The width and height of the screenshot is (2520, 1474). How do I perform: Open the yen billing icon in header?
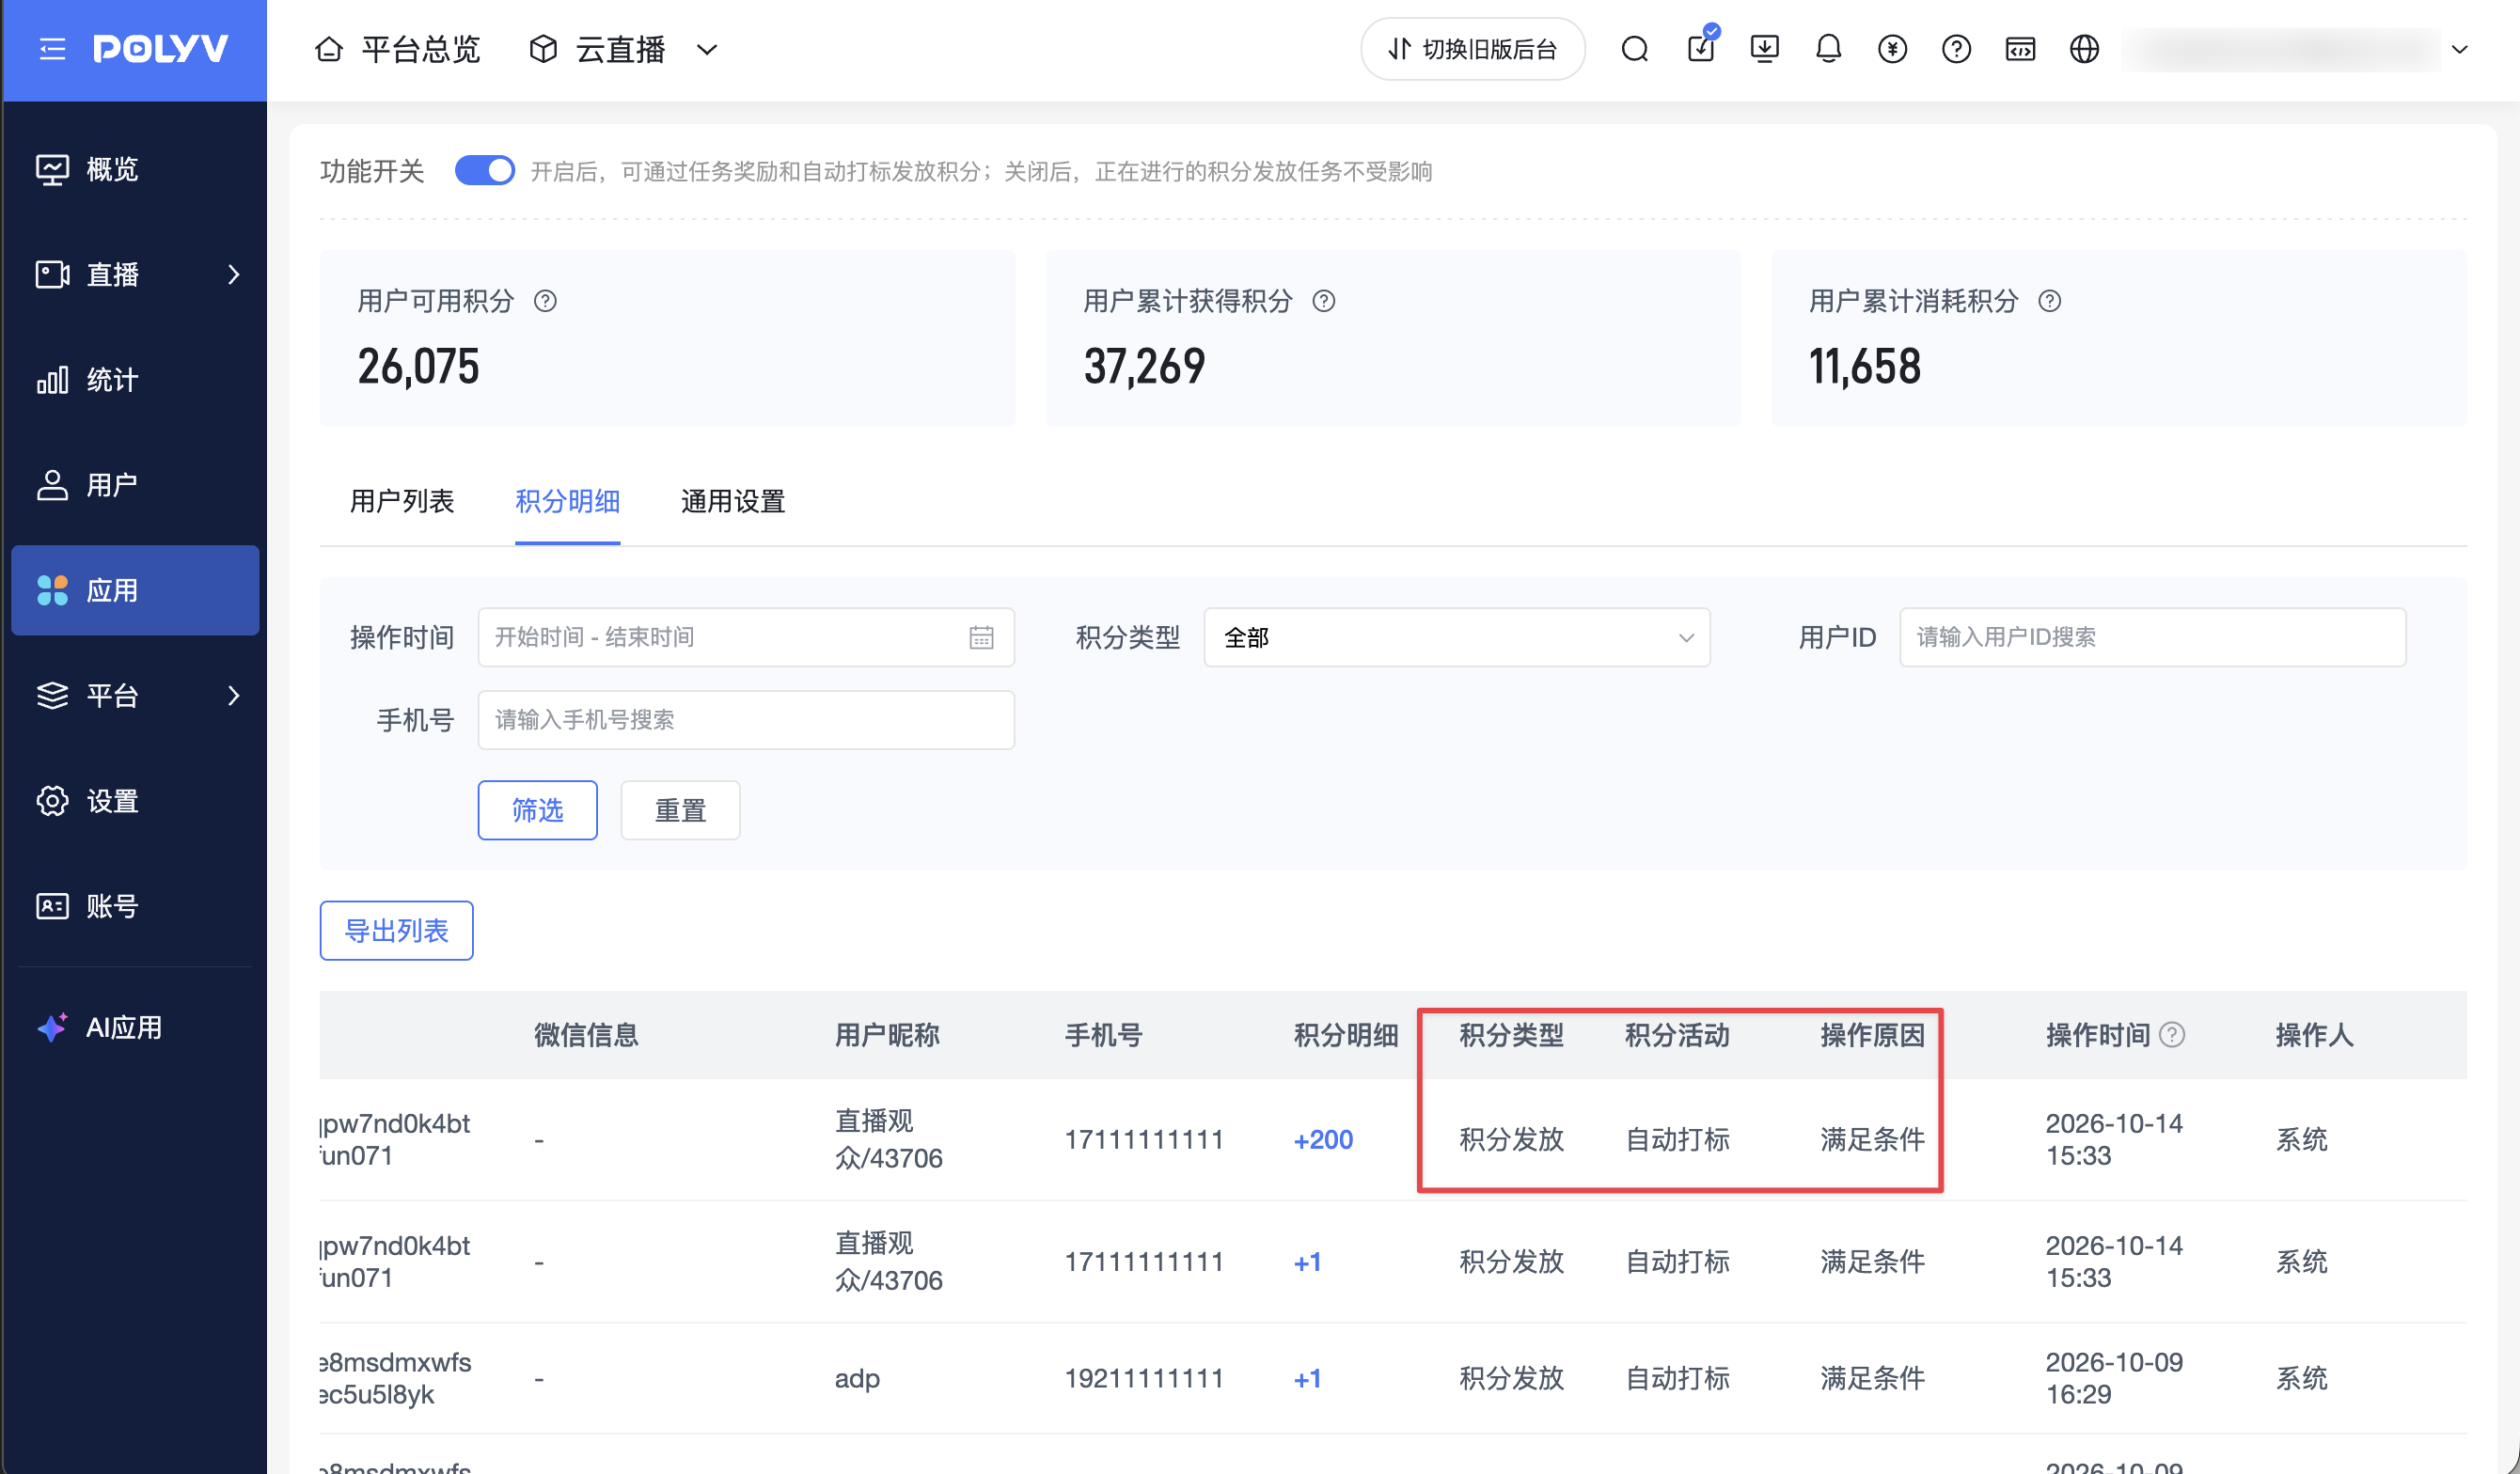1892,49
